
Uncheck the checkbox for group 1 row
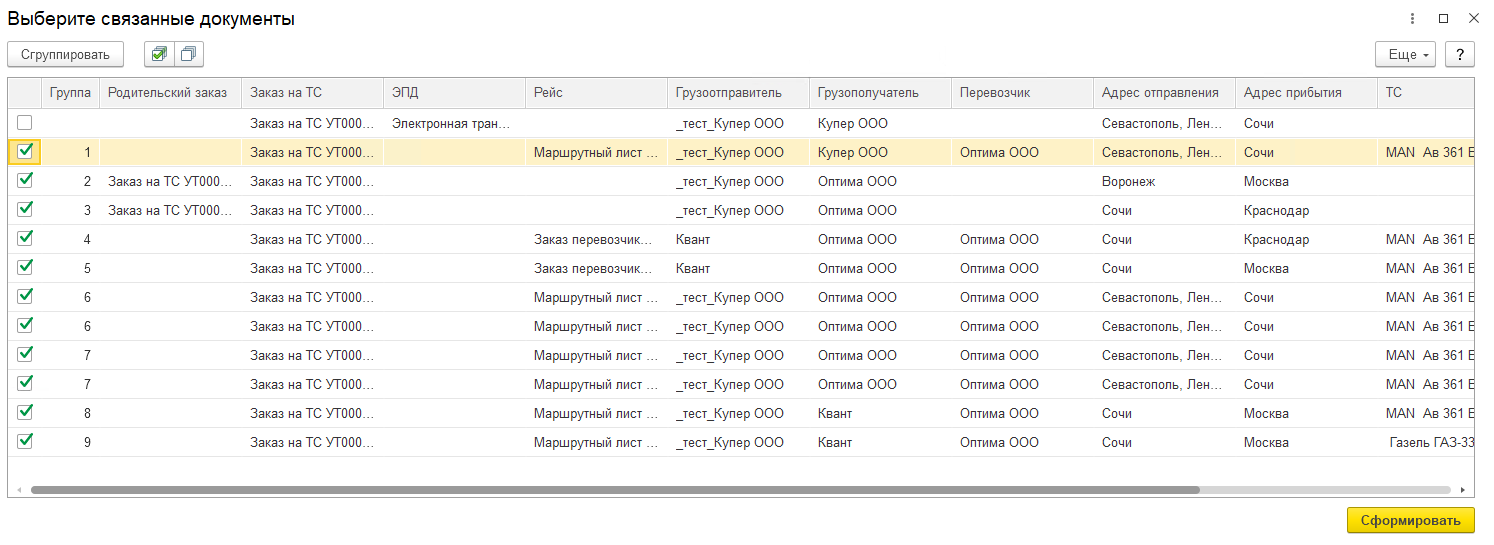(25, 152)
